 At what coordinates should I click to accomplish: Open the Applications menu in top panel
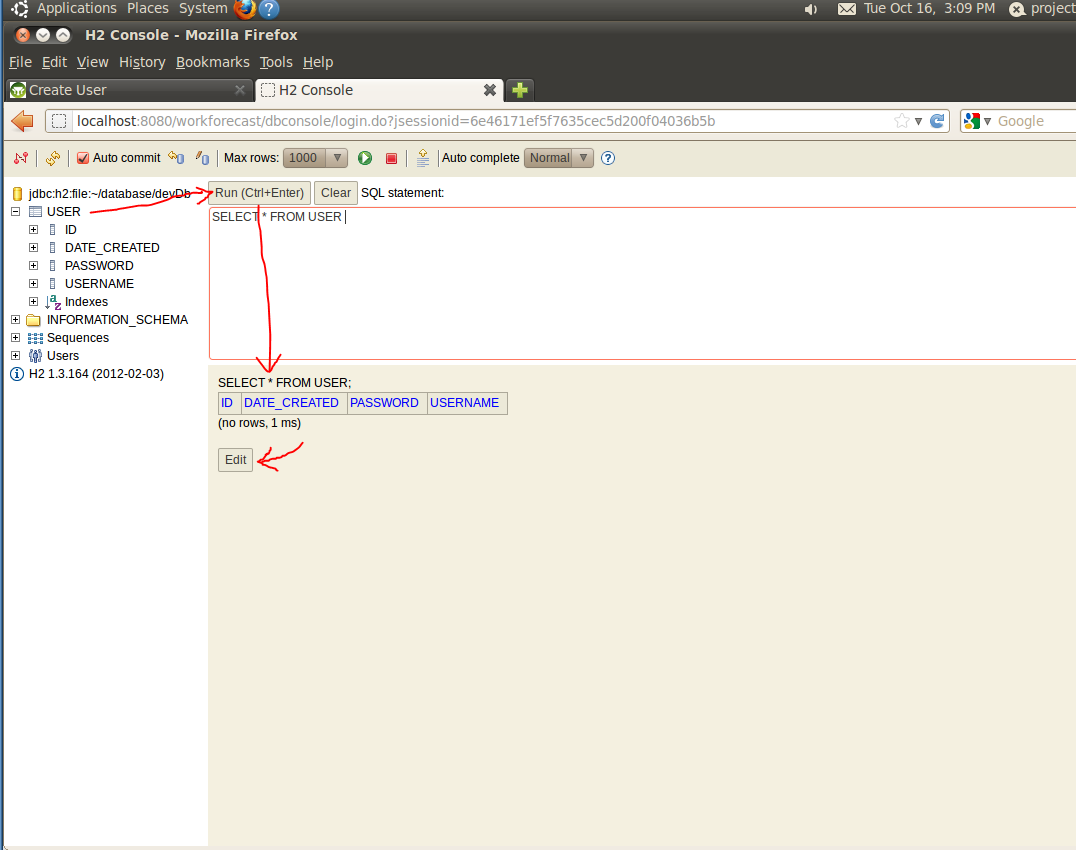tap(77, 8)
